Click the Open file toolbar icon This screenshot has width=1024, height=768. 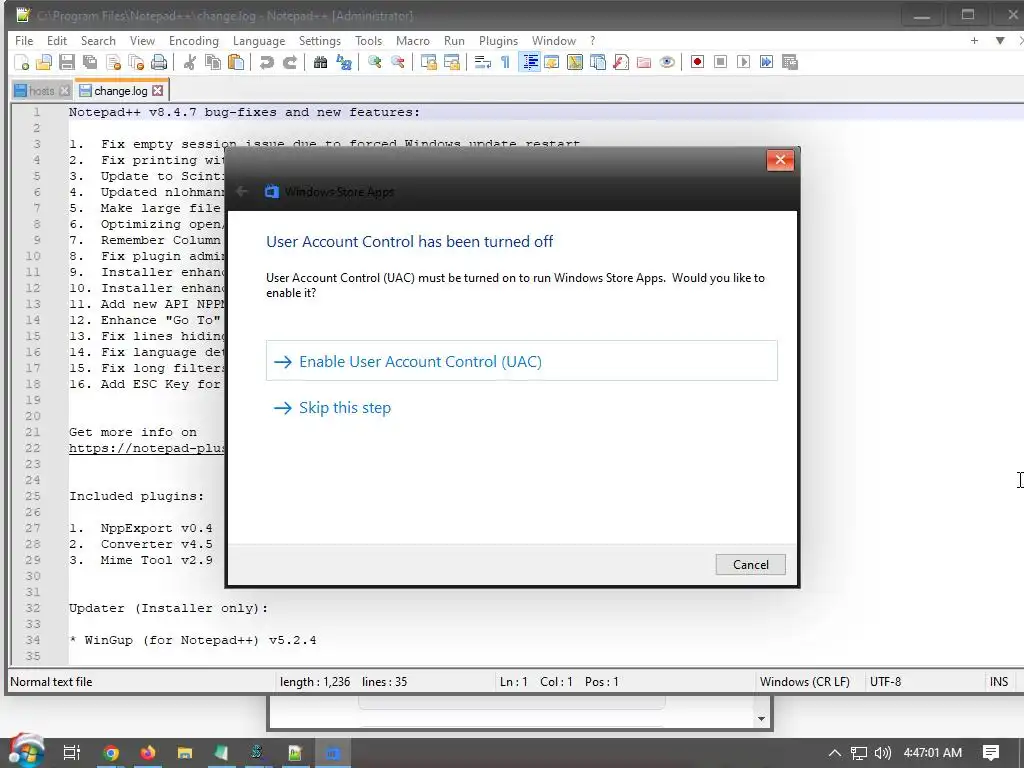pos(44,62)
